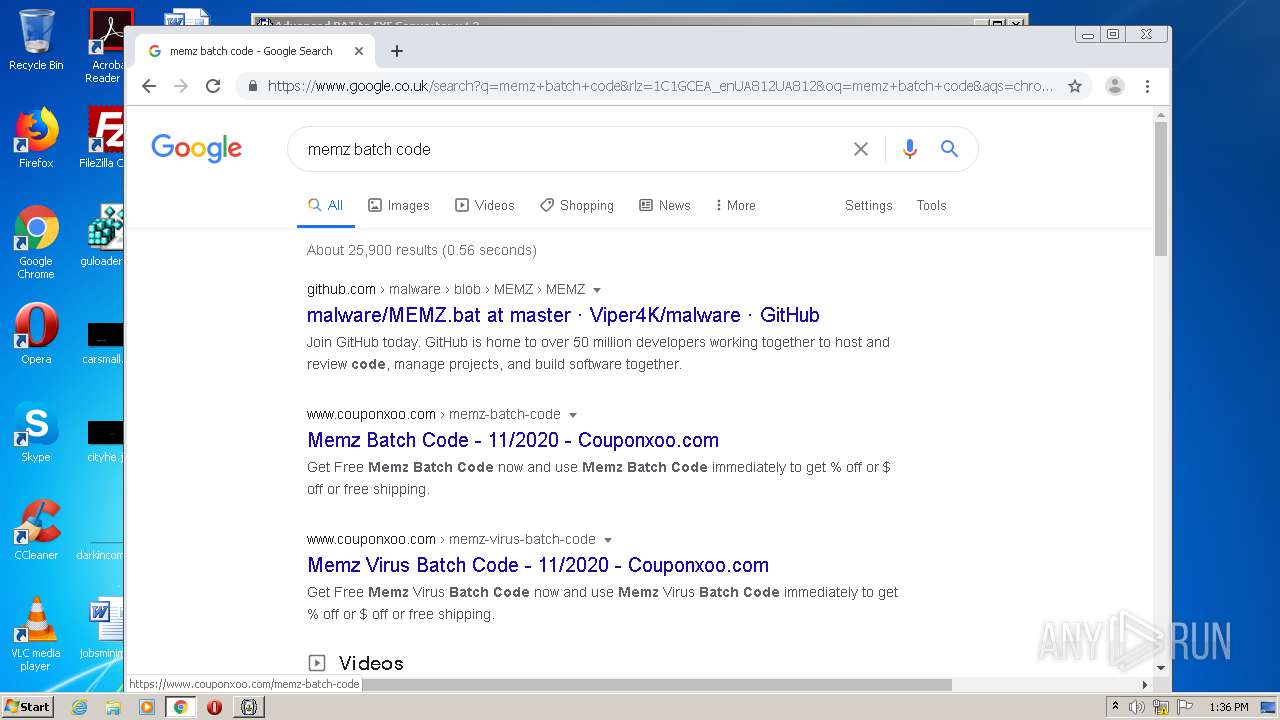Open Skype desktop shortcut

(x=36, y=432)
